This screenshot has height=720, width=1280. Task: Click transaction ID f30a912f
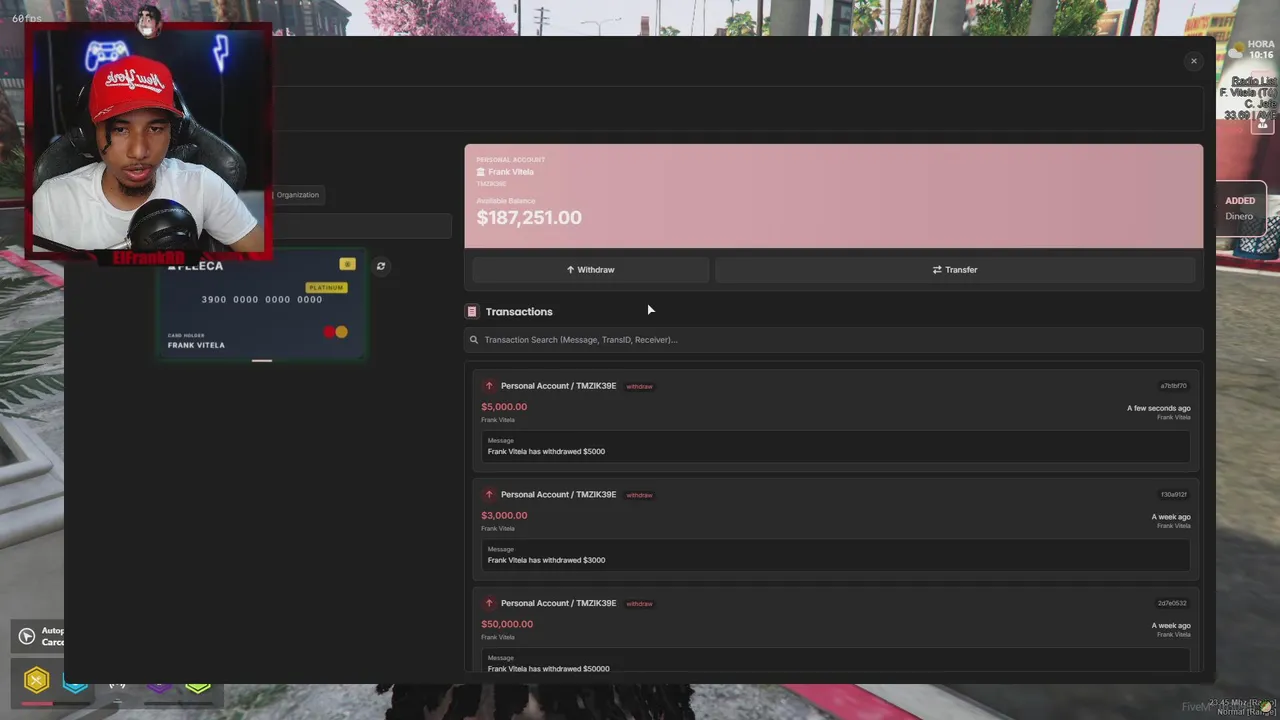(1173, 495)
